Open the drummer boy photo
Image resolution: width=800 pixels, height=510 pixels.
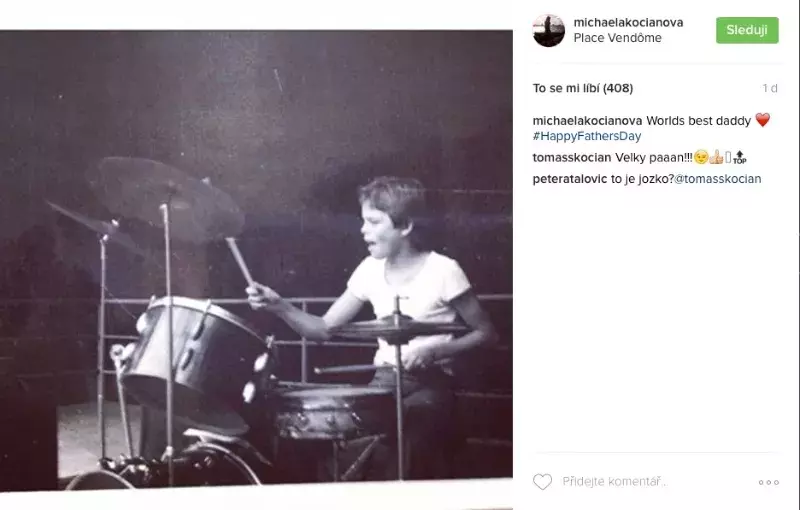[256, 261]
